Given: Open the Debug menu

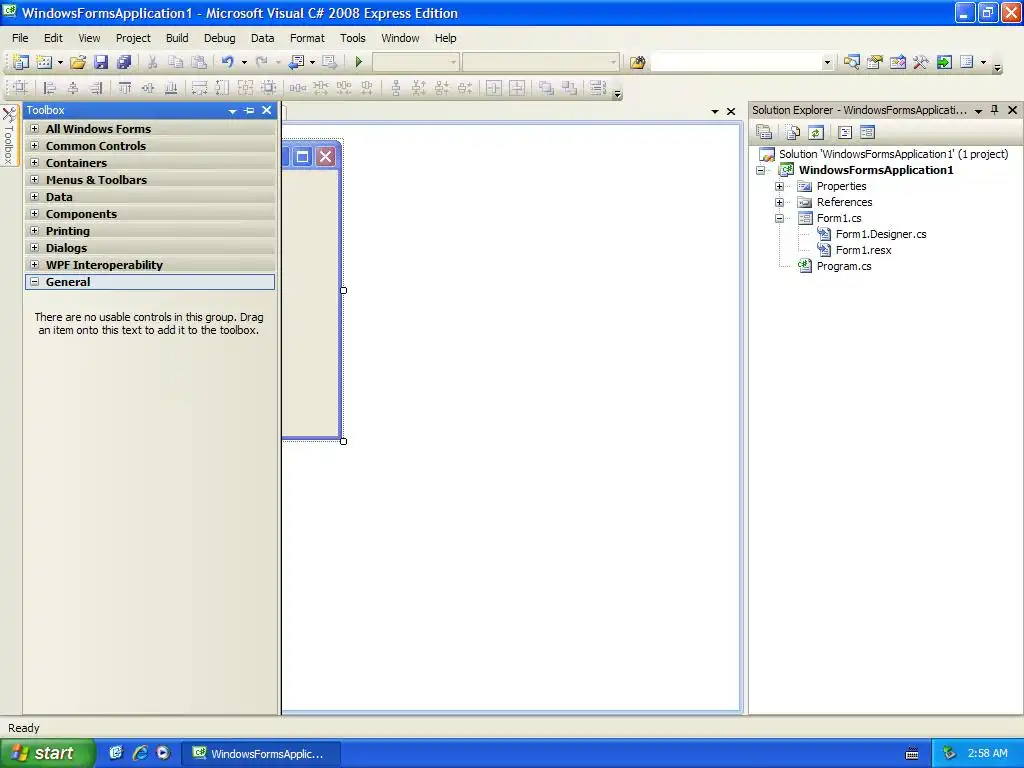Looking at the screenshot, I should click(219, 38).
